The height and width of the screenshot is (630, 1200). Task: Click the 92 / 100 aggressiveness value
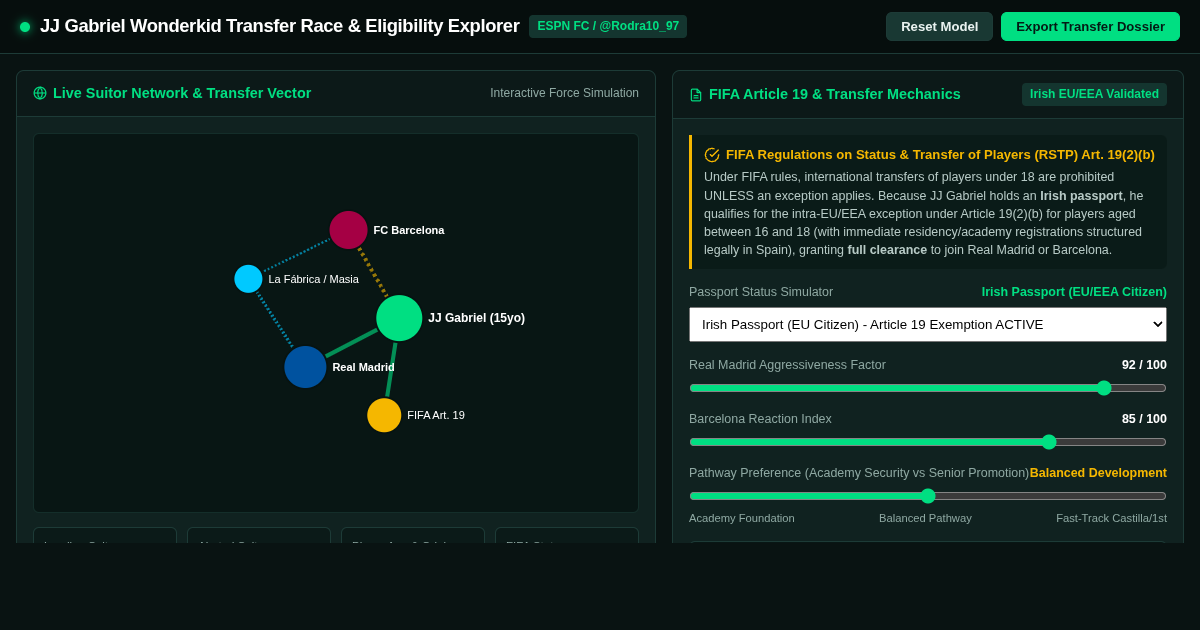(x=1144, y=365)
